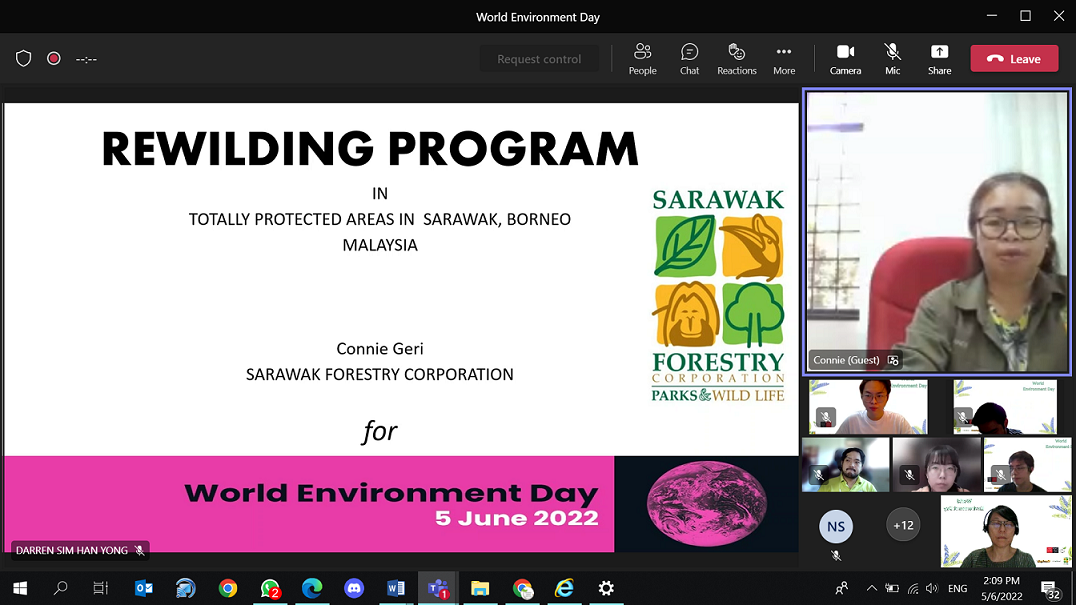Image resolution: width=1076 pixels, height=605 pixels.
Task: Open the Share content tray
Action: coord(939,59)
